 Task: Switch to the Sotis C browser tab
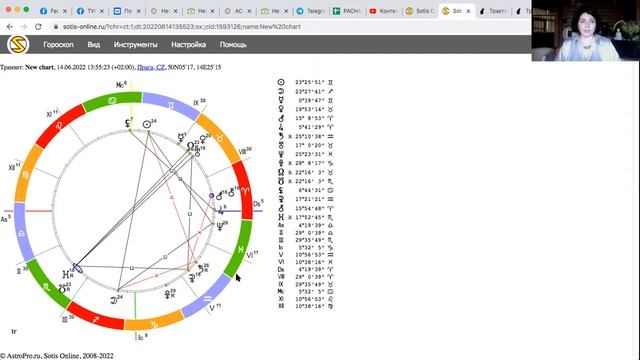click(x=420, y=11)
